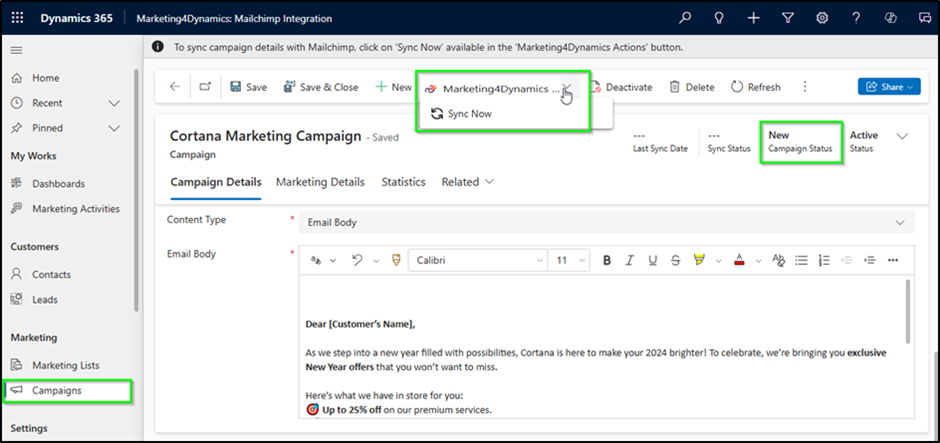
Task: Click inside the email body text area
Action: [602, 347]
